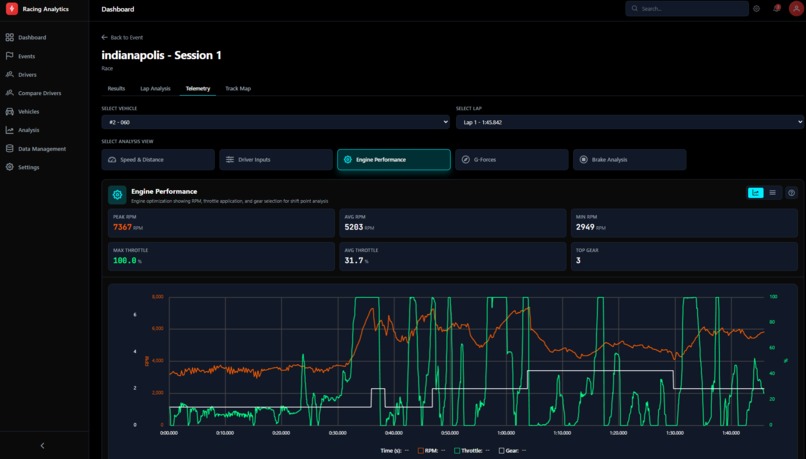The height and width of the screenshot is (459, 806).
Task: Click the 1:00.000 time axis label
Action: [x=506, y=433]
